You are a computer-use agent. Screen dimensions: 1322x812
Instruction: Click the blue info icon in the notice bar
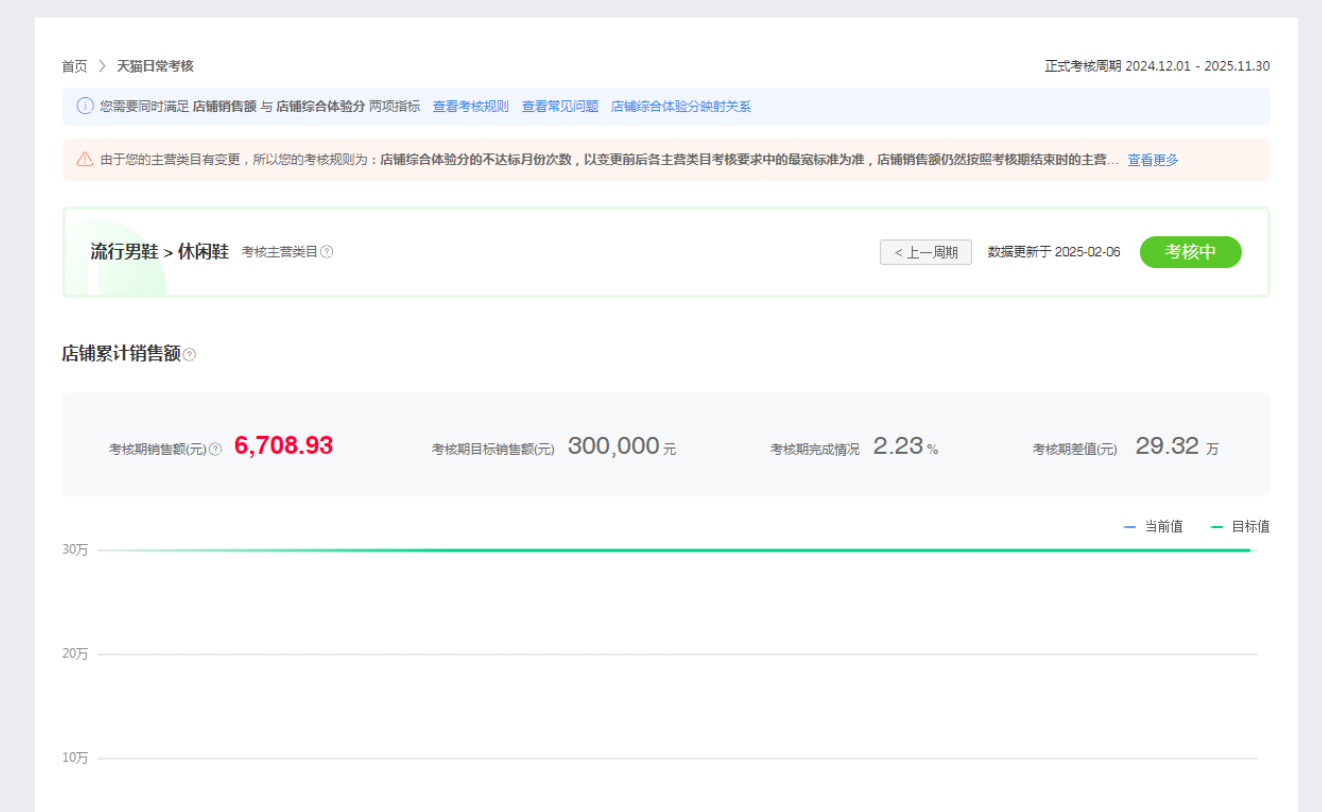pyautogui.click(x=85, y=106)
